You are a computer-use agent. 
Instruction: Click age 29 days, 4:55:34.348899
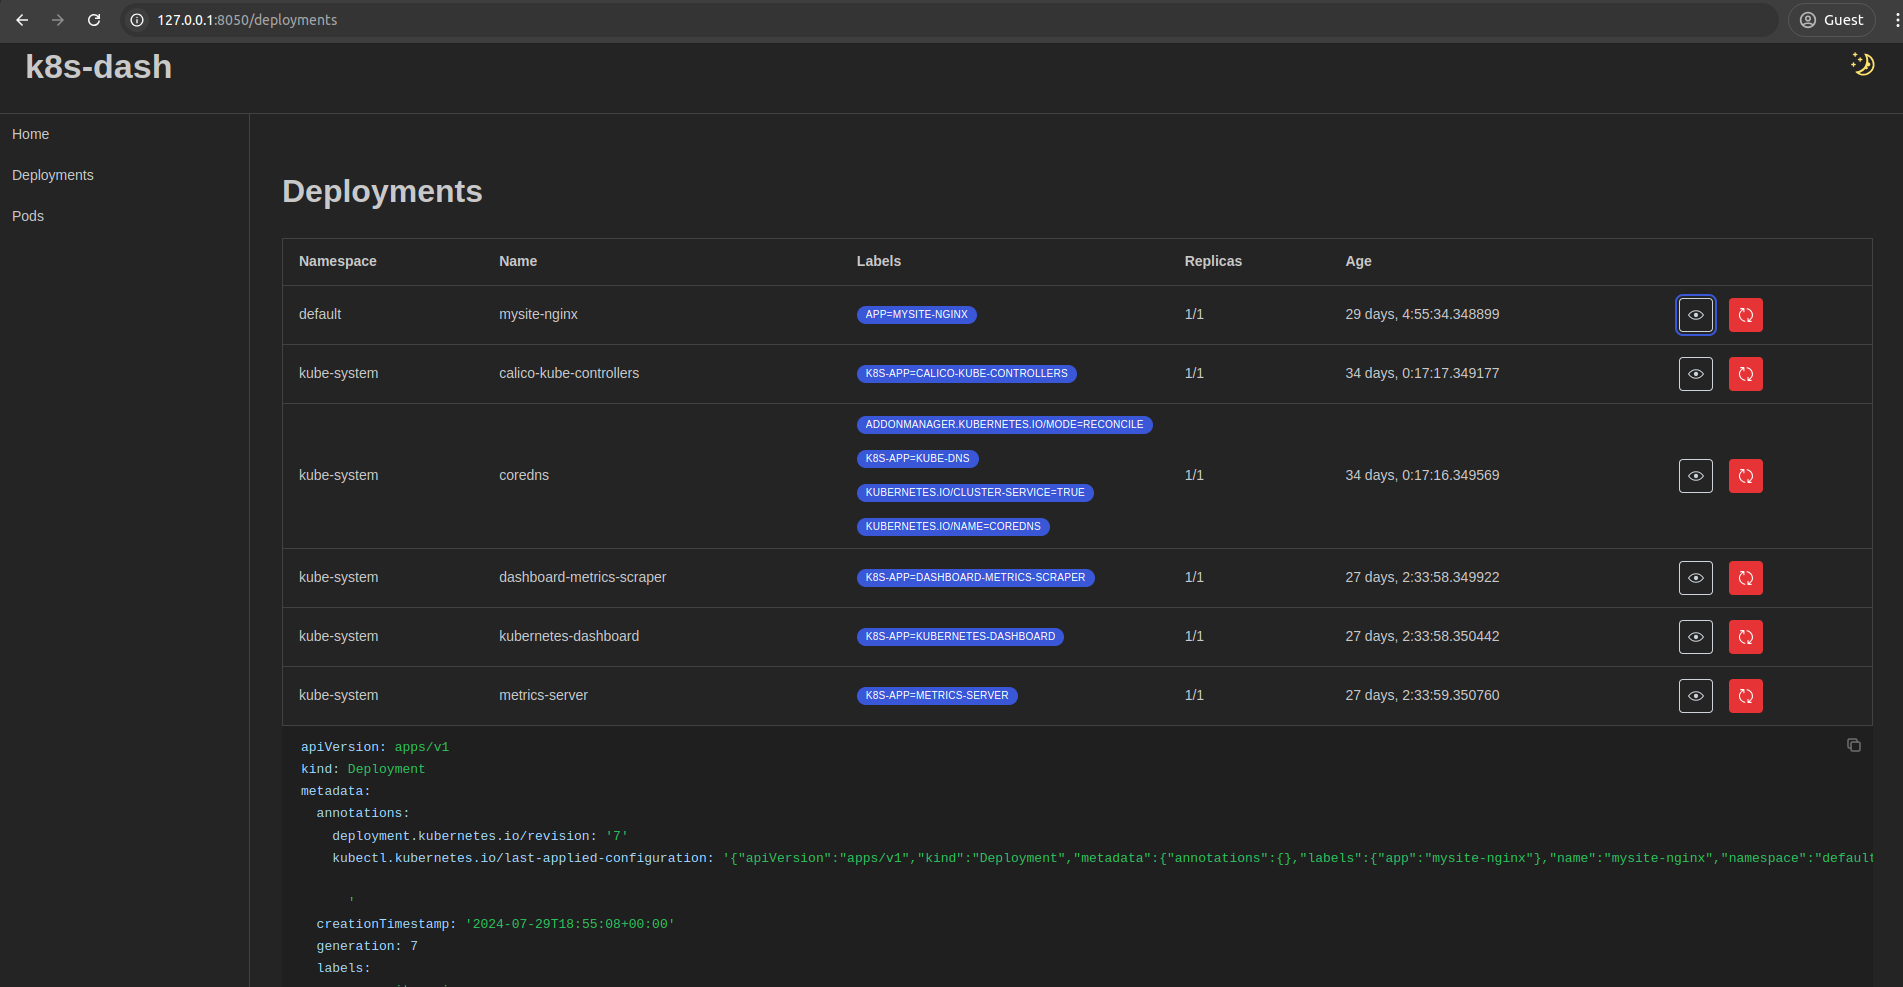(1422, 314)
